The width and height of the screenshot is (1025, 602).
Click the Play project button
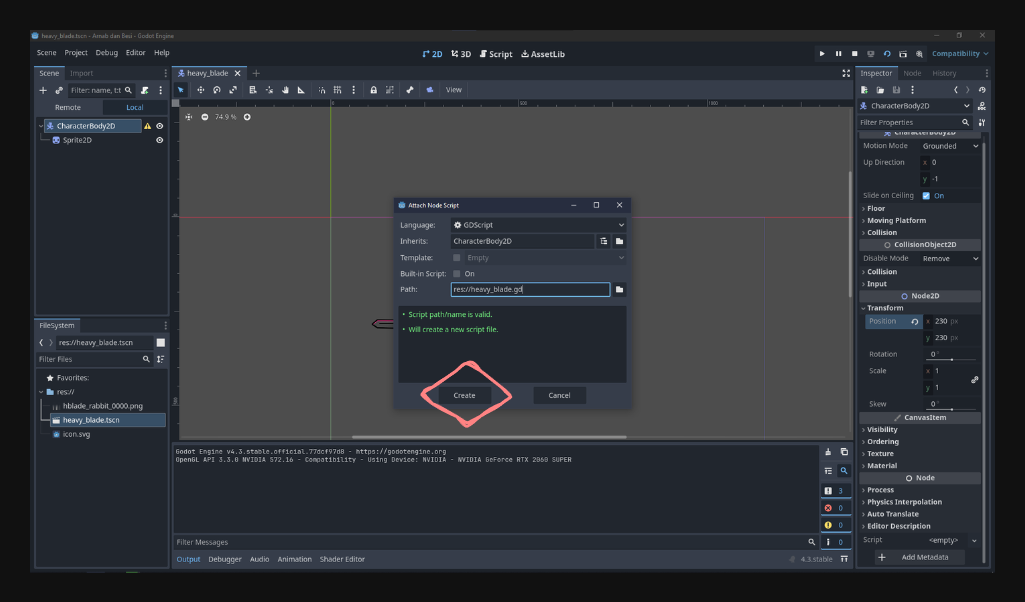point(822,53)
